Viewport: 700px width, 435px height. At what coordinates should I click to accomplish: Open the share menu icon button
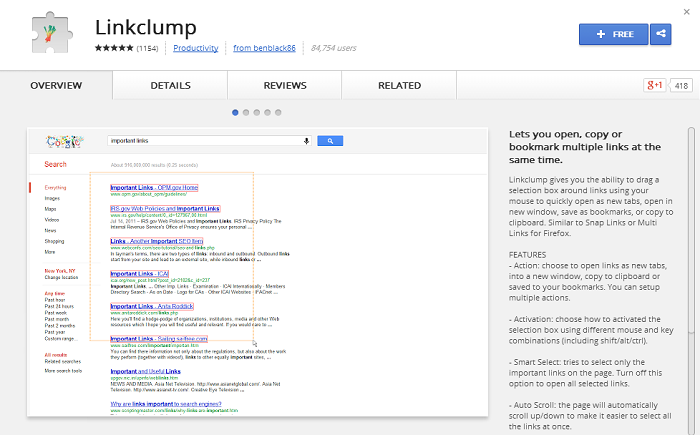(x=661, y=34)
